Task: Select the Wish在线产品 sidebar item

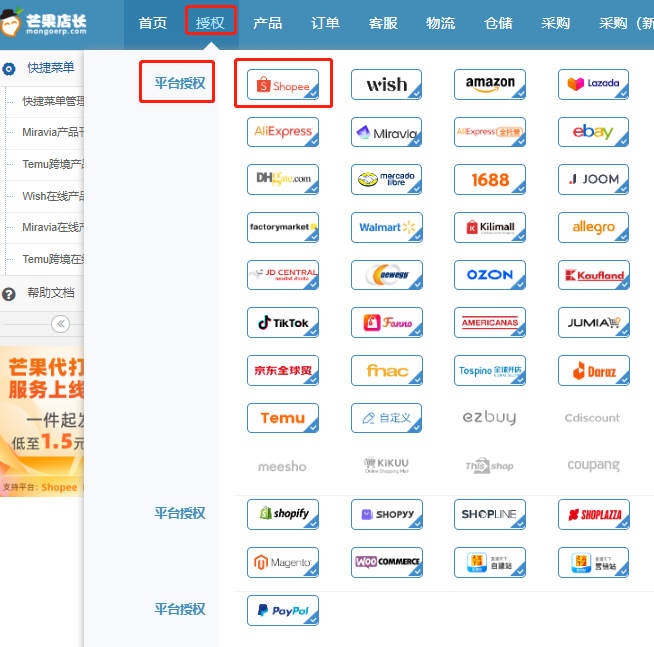Action: (53, 196)
